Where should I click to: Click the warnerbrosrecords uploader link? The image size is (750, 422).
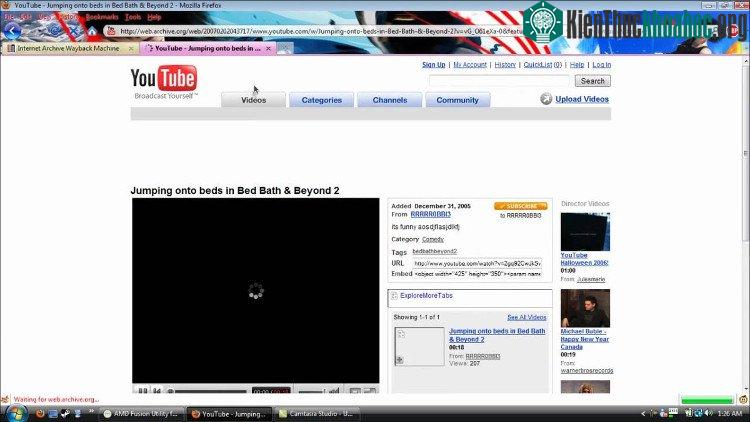pyautogui.click(x=587, y=370)
